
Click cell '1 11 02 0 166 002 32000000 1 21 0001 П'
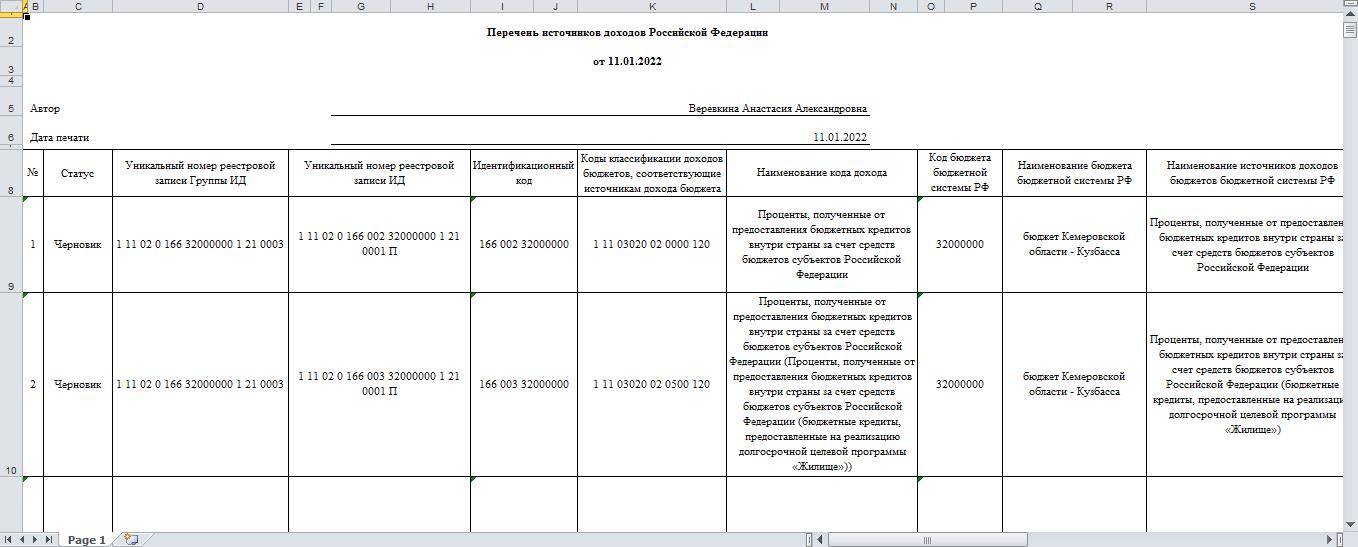(380, 244)
